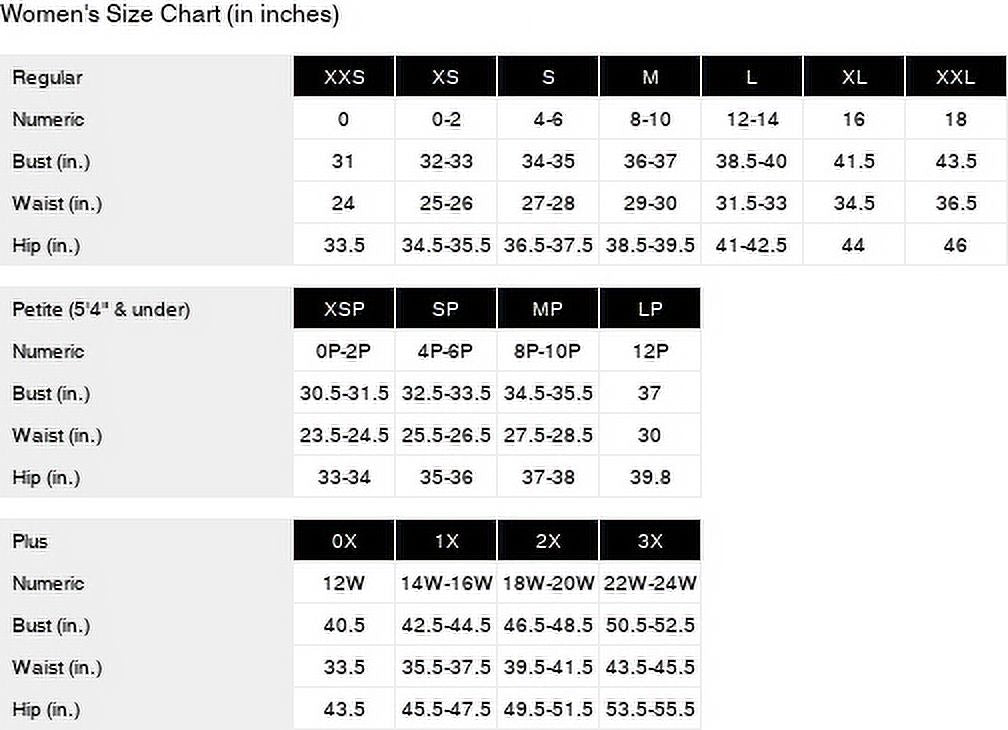Select the Plus section label
Screen dimensions: 1008x730
[30, 541]
